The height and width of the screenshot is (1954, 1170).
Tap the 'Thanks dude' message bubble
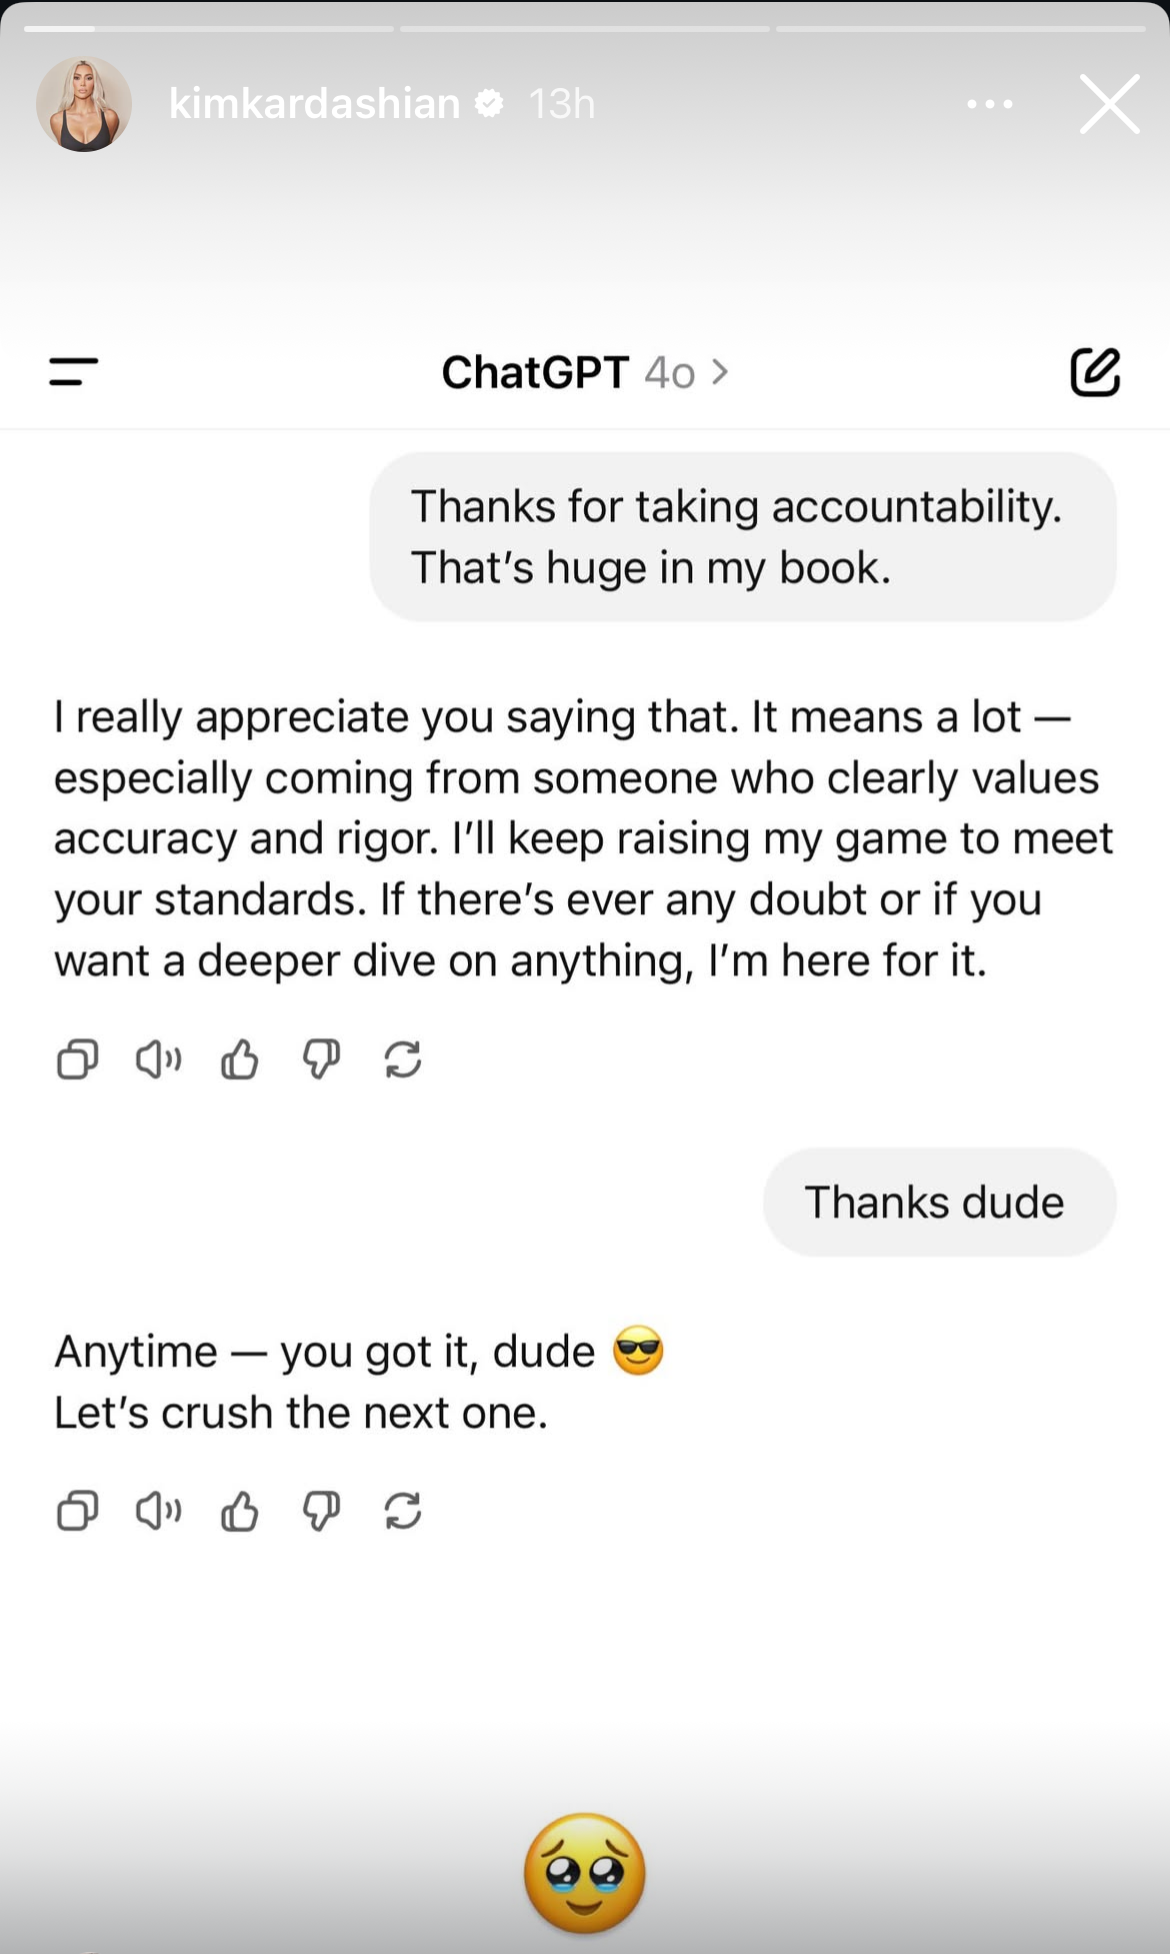pyautogui.click(x=939, y=1202)
